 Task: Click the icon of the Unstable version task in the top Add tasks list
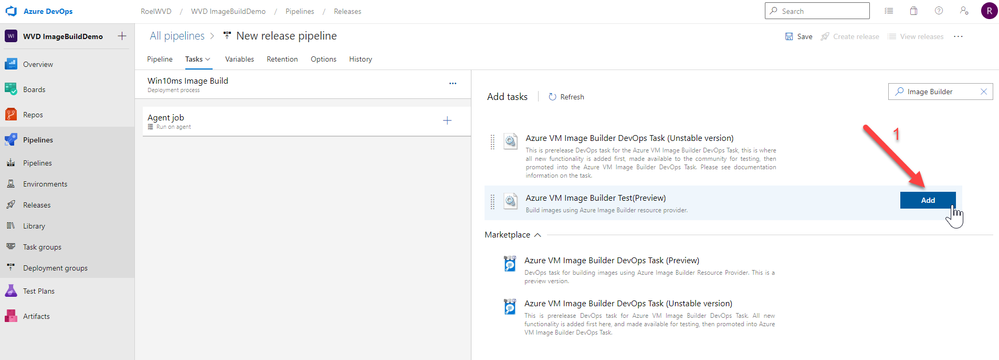[510, 141]
